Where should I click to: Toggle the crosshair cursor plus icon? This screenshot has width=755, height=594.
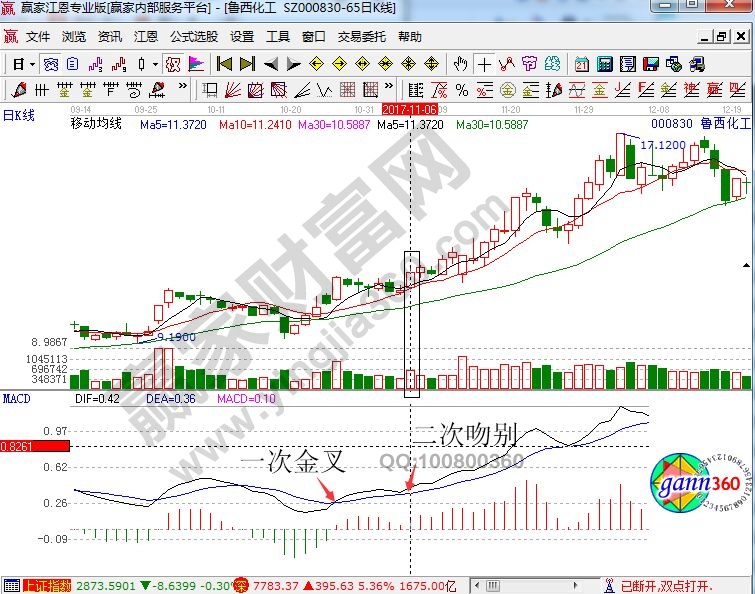[485, 64]
